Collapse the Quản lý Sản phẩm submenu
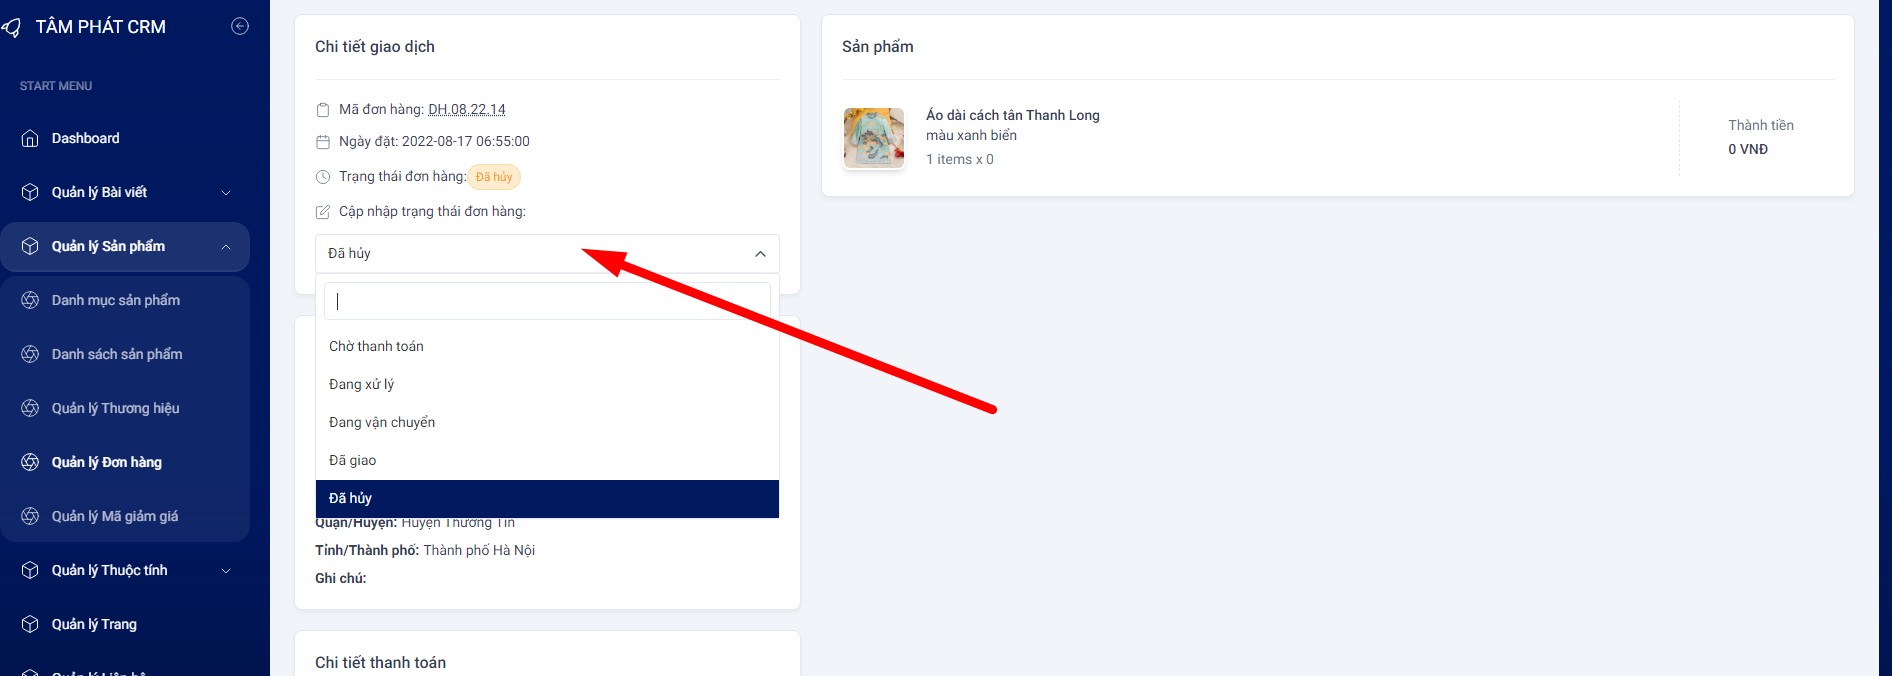The height and width of the screenshot is (676, 1892). click(226, 247)
